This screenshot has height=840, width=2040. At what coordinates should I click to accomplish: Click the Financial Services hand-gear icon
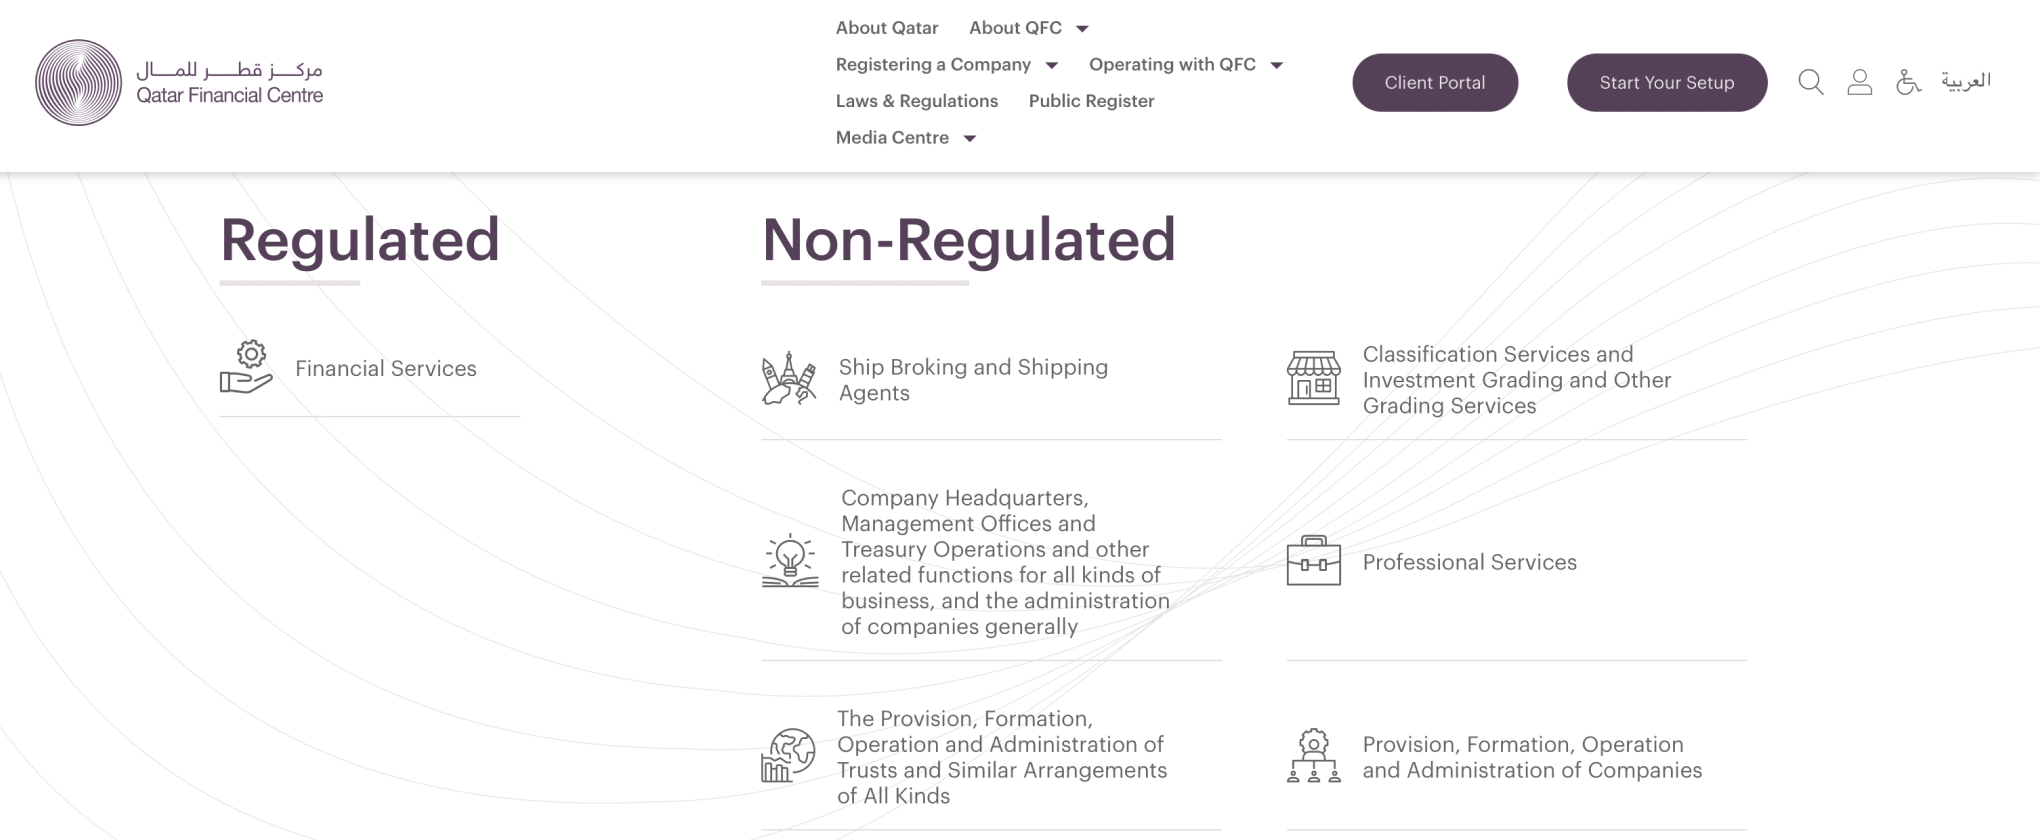[246, 368]
